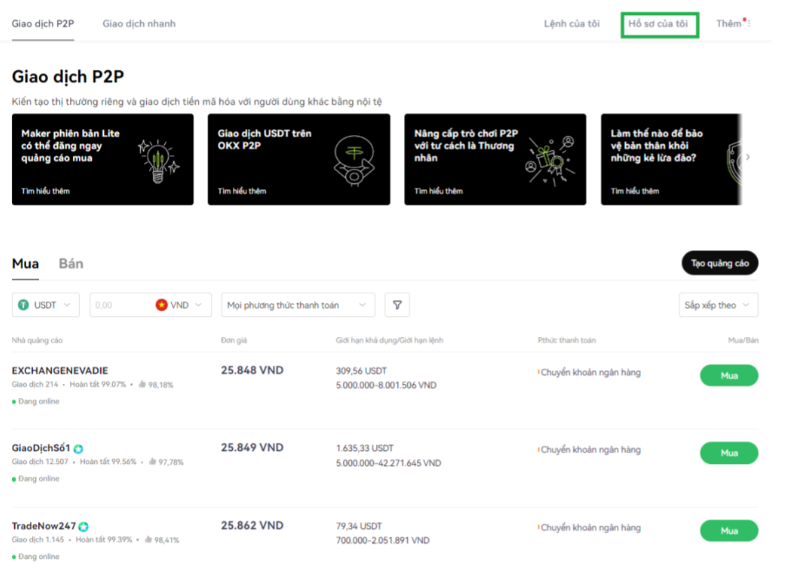Click the Tạo quảng cáo button
793x578 pixels.
pos(719,263)
